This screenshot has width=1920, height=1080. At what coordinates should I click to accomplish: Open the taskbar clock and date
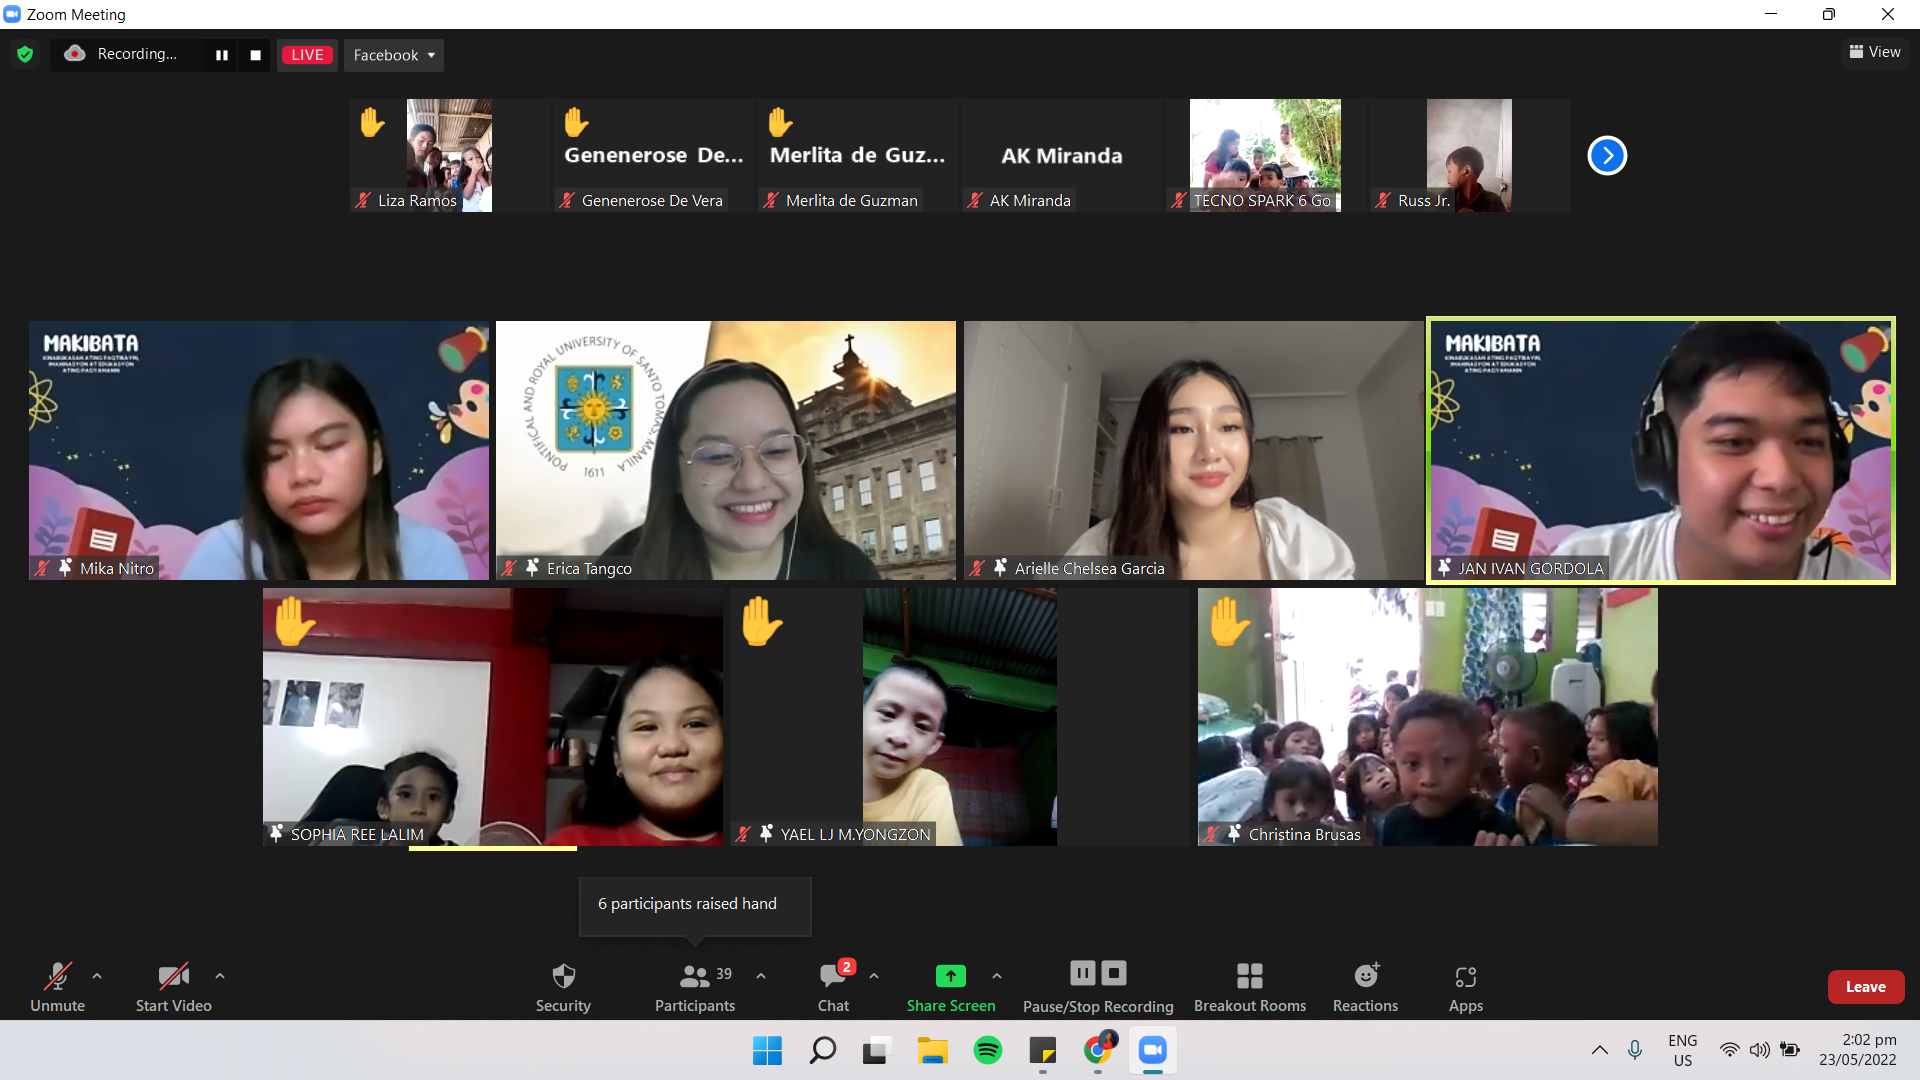coord(1858,1050)
